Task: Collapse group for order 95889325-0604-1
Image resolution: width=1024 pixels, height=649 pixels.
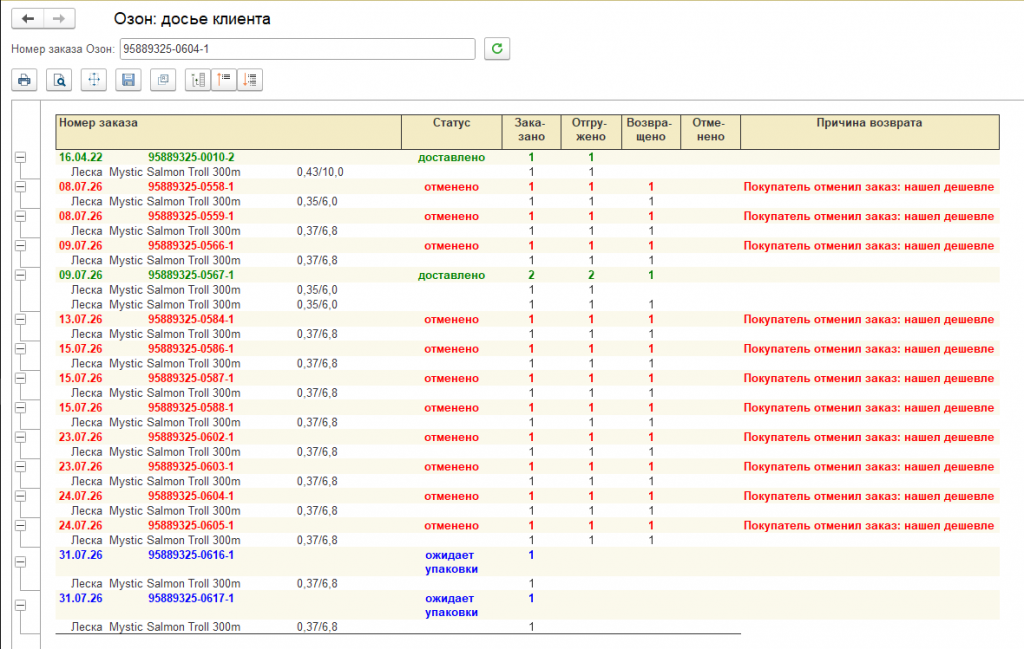Action: click(21, 496)
